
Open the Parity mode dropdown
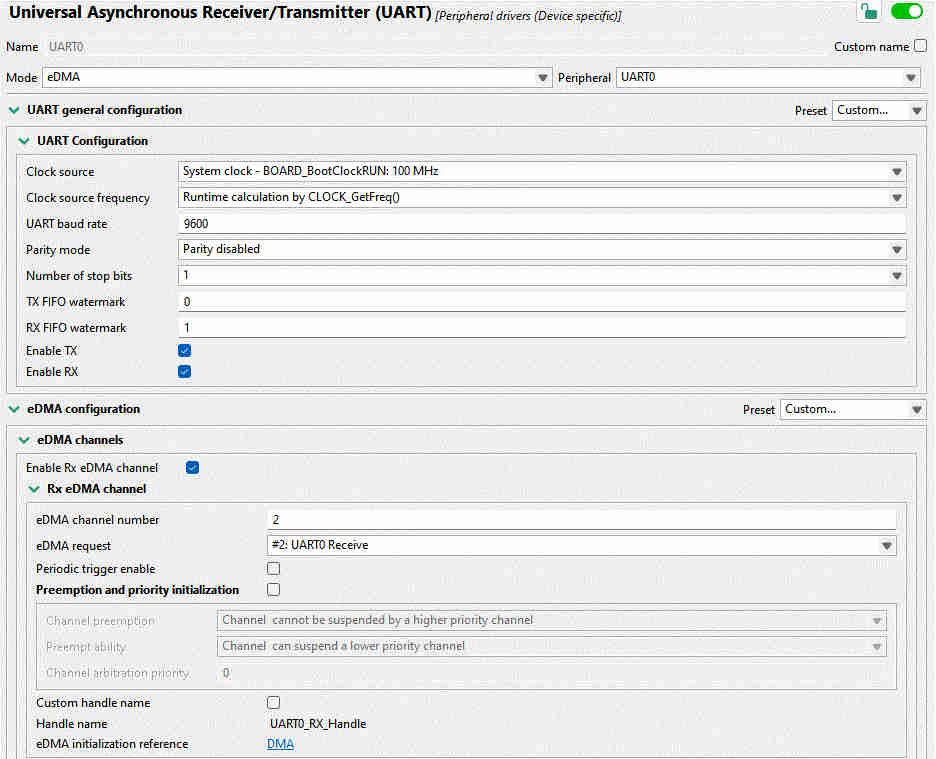(542, 249)
